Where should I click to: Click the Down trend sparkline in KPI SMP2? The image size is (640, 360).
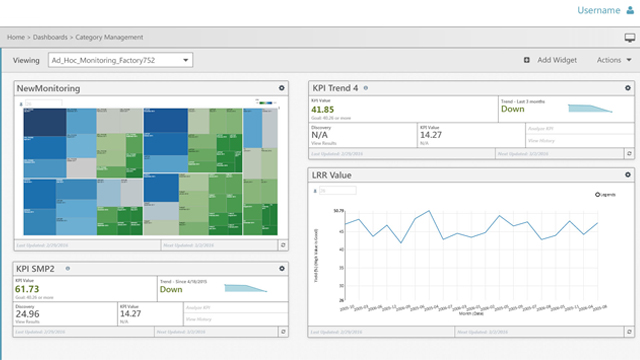point(246,288)
